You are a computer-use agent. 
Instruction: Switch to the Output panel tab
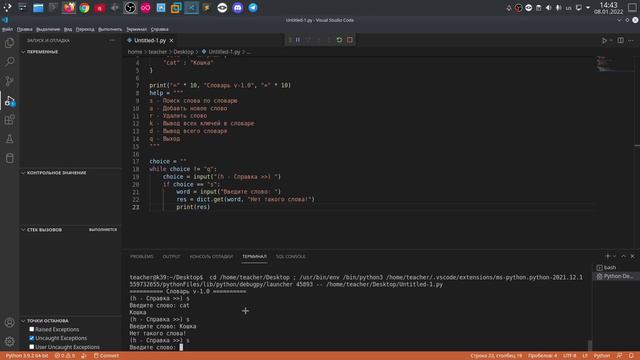pos(171,257)
